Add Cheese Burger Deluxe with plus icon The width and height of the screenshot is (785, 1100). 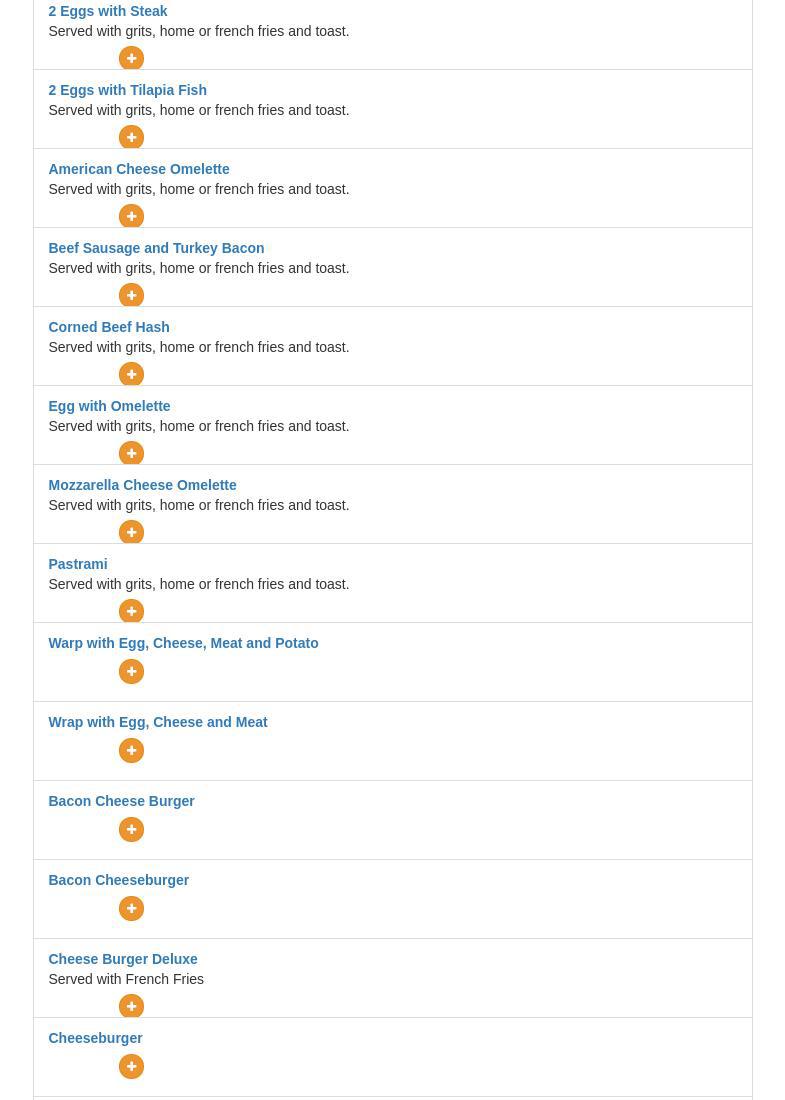131,1006
